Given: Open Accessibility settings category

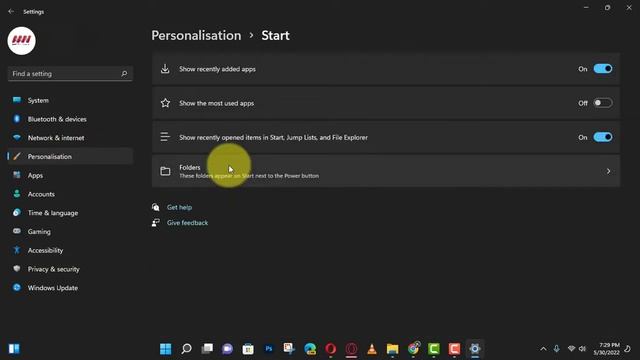Looking at the screenshot, I should tap(70, 251).
